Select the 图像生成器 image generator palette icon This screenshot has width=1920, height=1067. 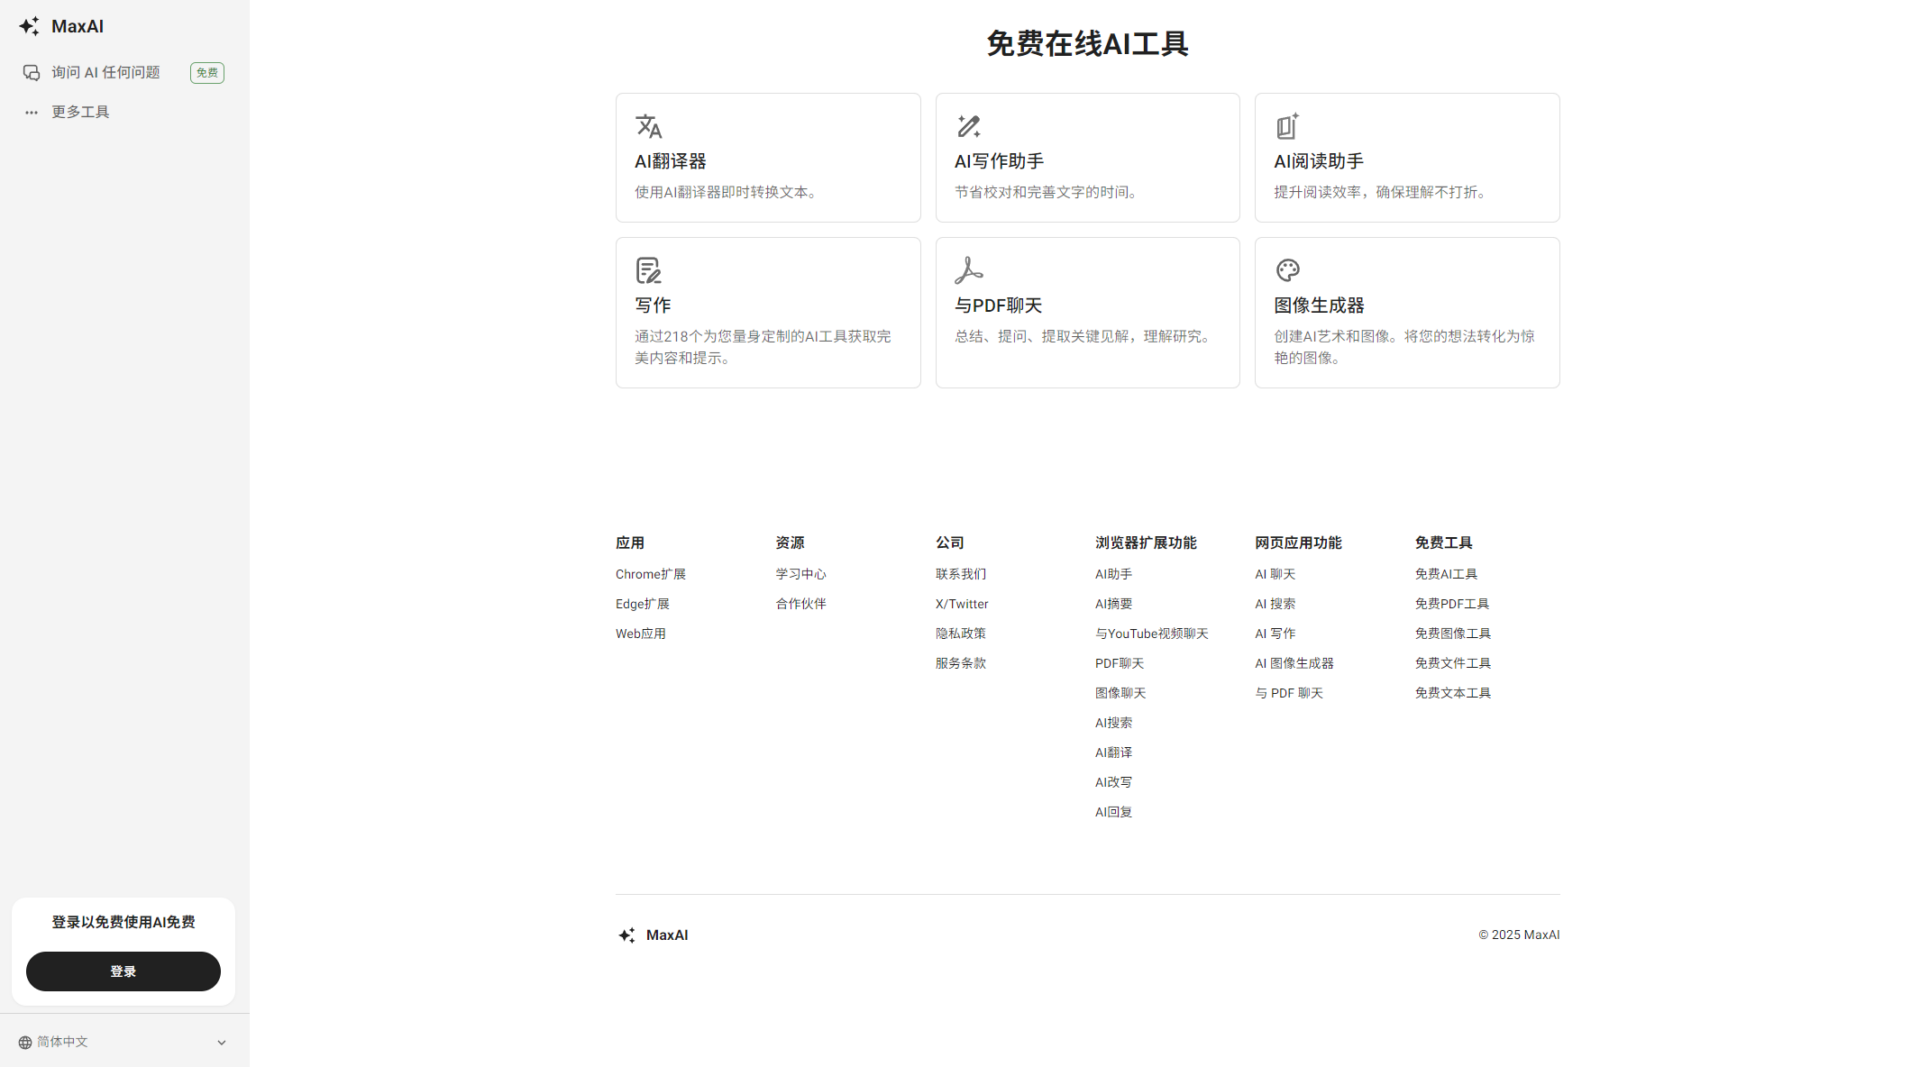(1287, 270)
